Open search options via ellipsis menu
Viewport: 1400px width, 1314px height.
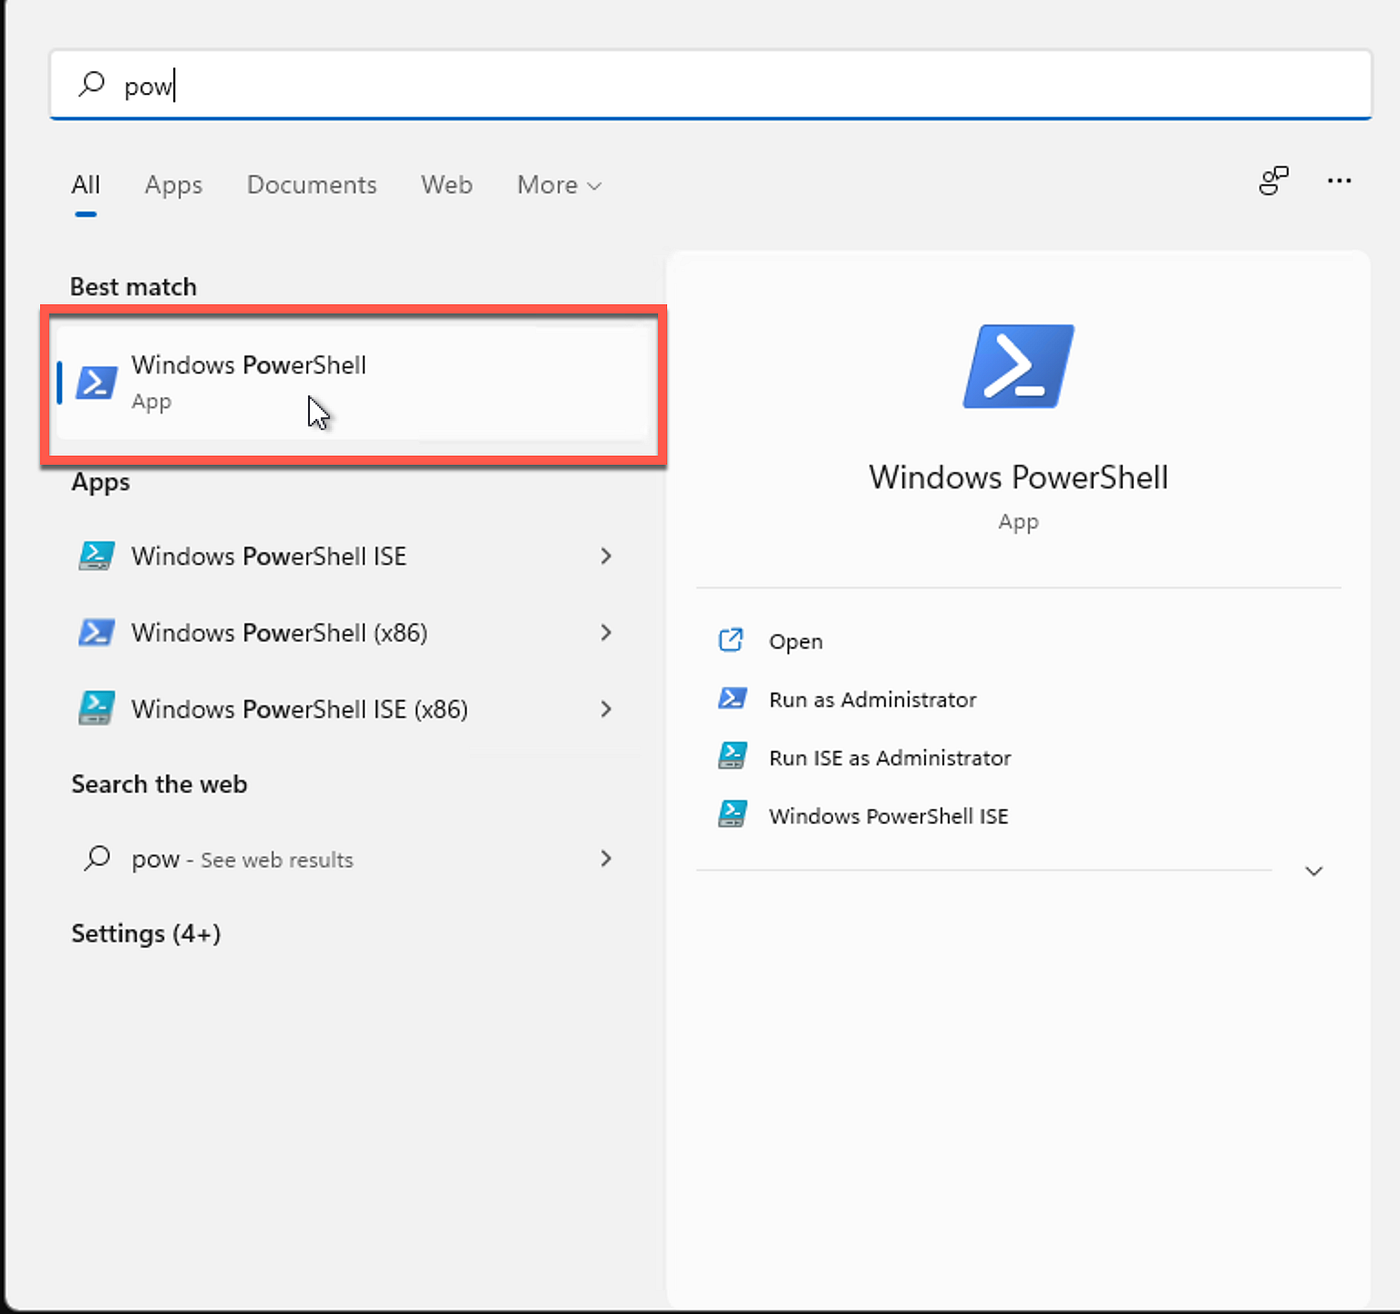point(1339,181)
